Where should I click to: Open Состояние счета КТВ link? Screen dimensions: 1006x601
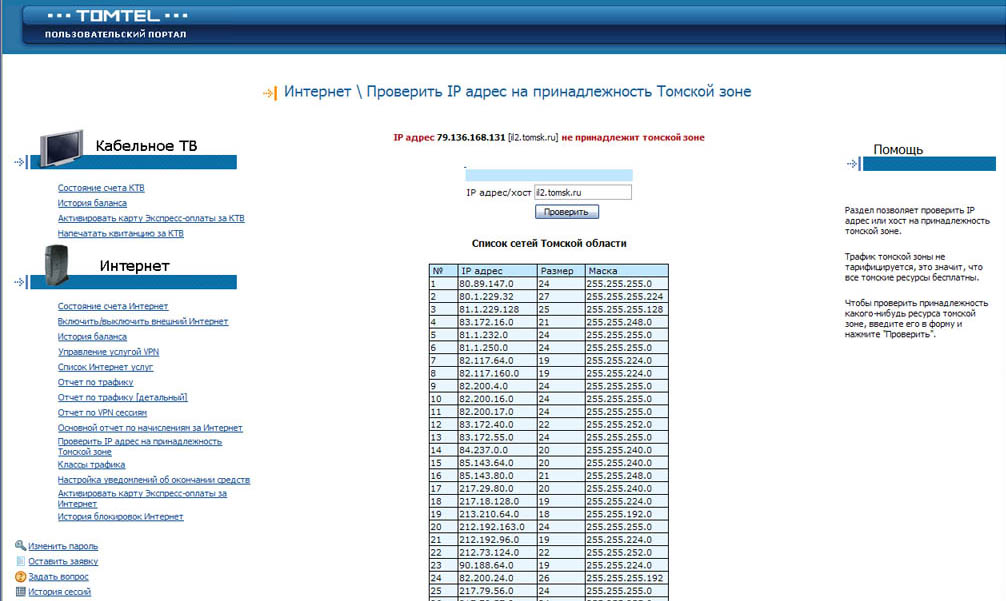click(x=107, y=188)
